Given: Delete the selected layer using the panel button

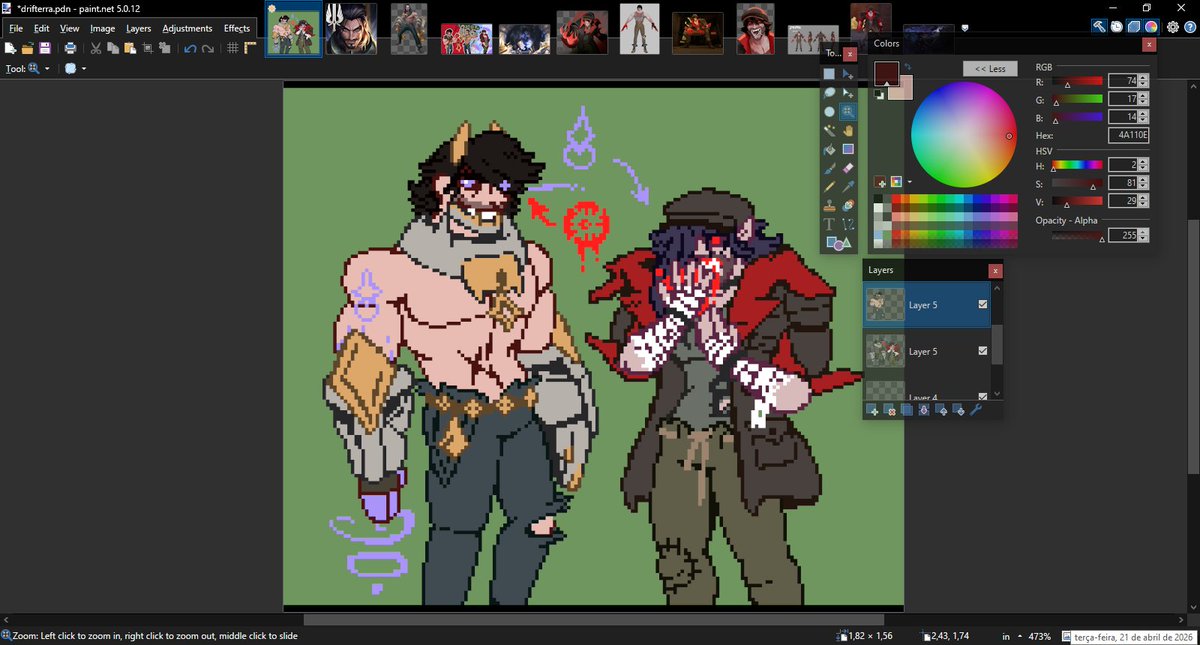Looking at the screenshot, I should coord(888,409).
